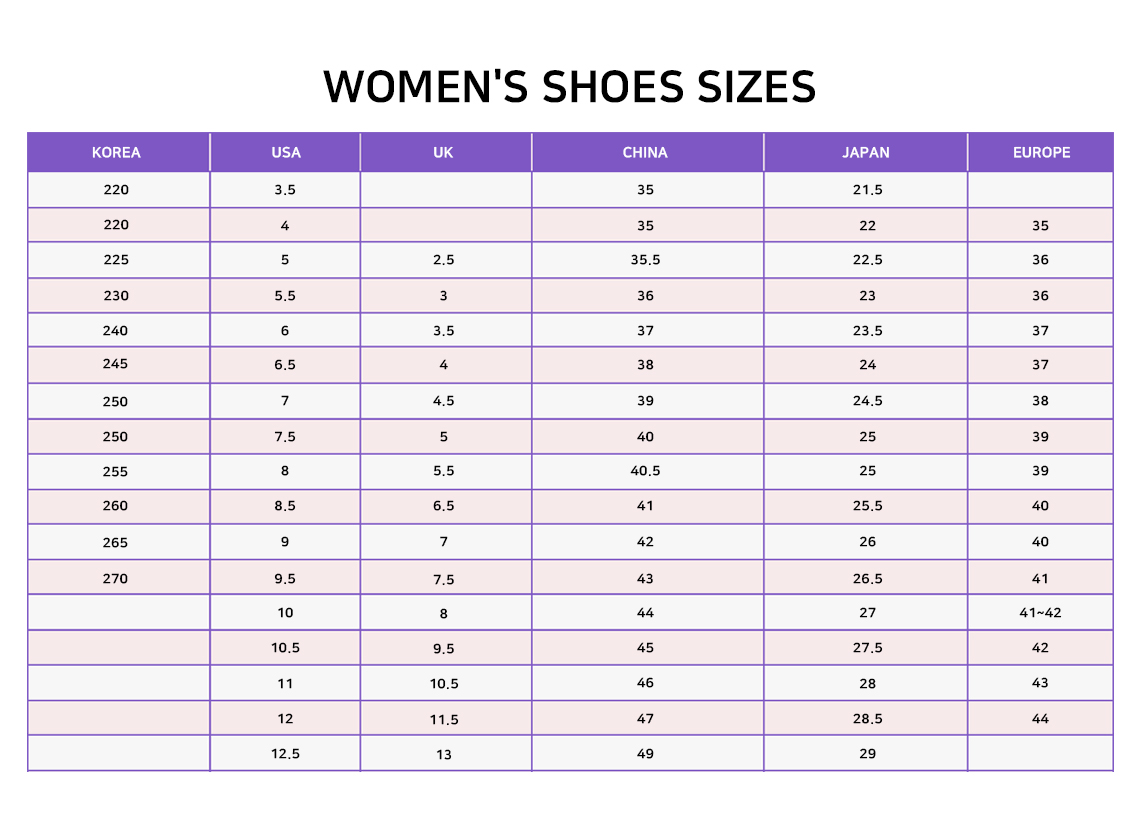Viewport: 1140px width, 818px height.
Task: Select the CHINA column header
Action: coord(647,152)
